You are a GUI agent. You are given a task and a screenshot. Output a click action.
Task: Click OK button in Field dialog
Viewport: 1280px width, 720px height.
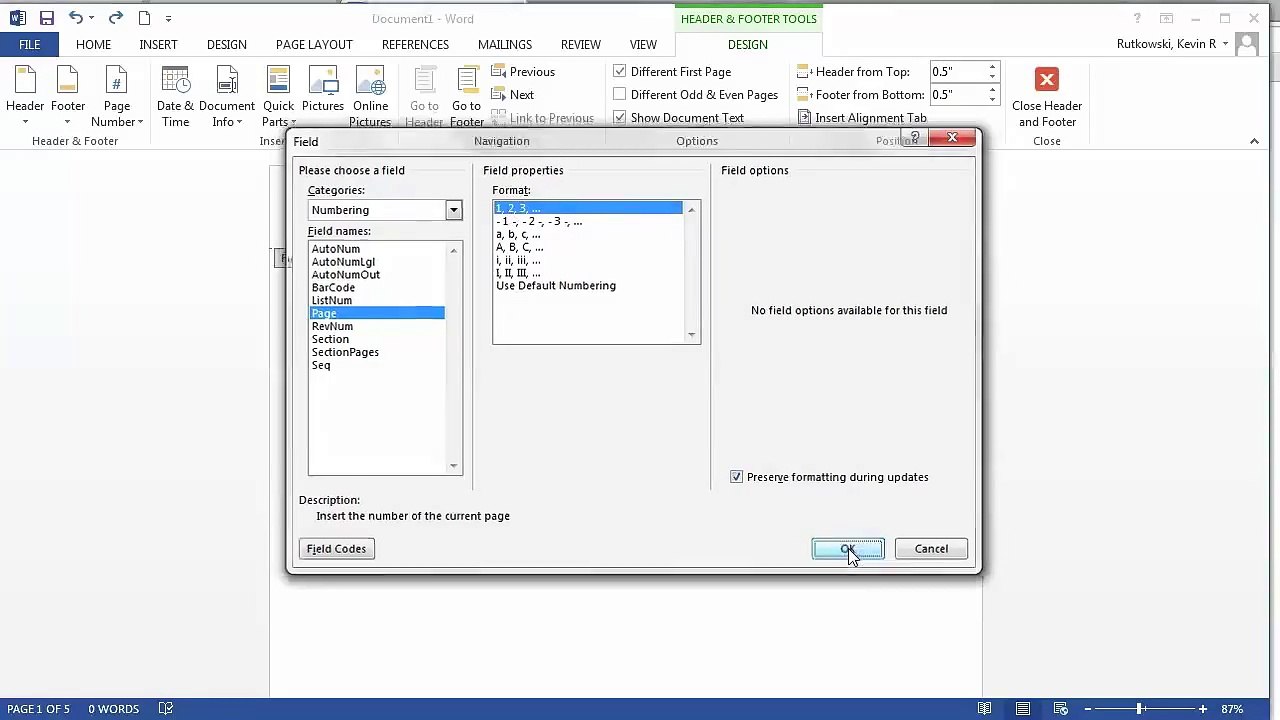coord(848,549)
